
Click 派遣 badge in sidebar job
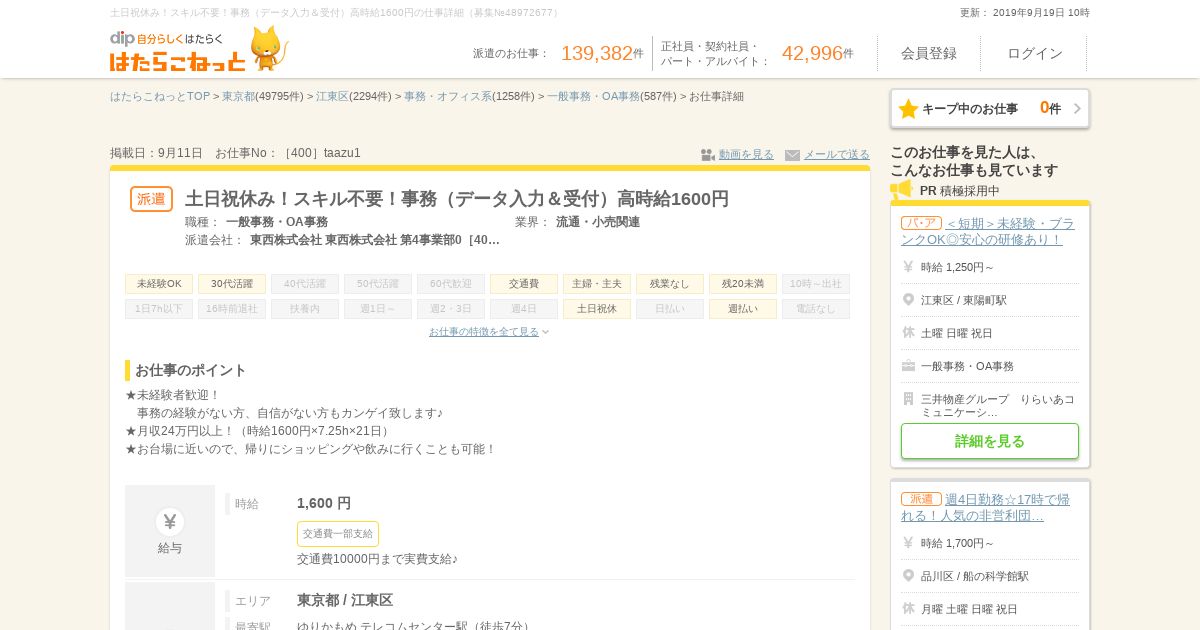pyautogui.click(x=921, y=499)
